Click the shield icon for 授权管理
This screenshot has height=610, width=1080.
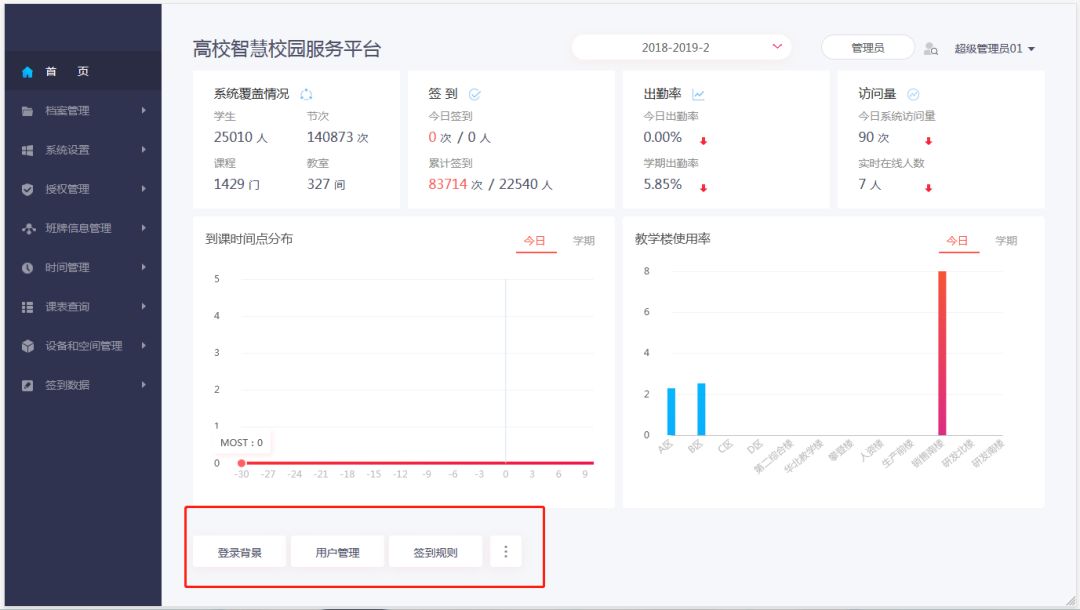click(27, 189)
